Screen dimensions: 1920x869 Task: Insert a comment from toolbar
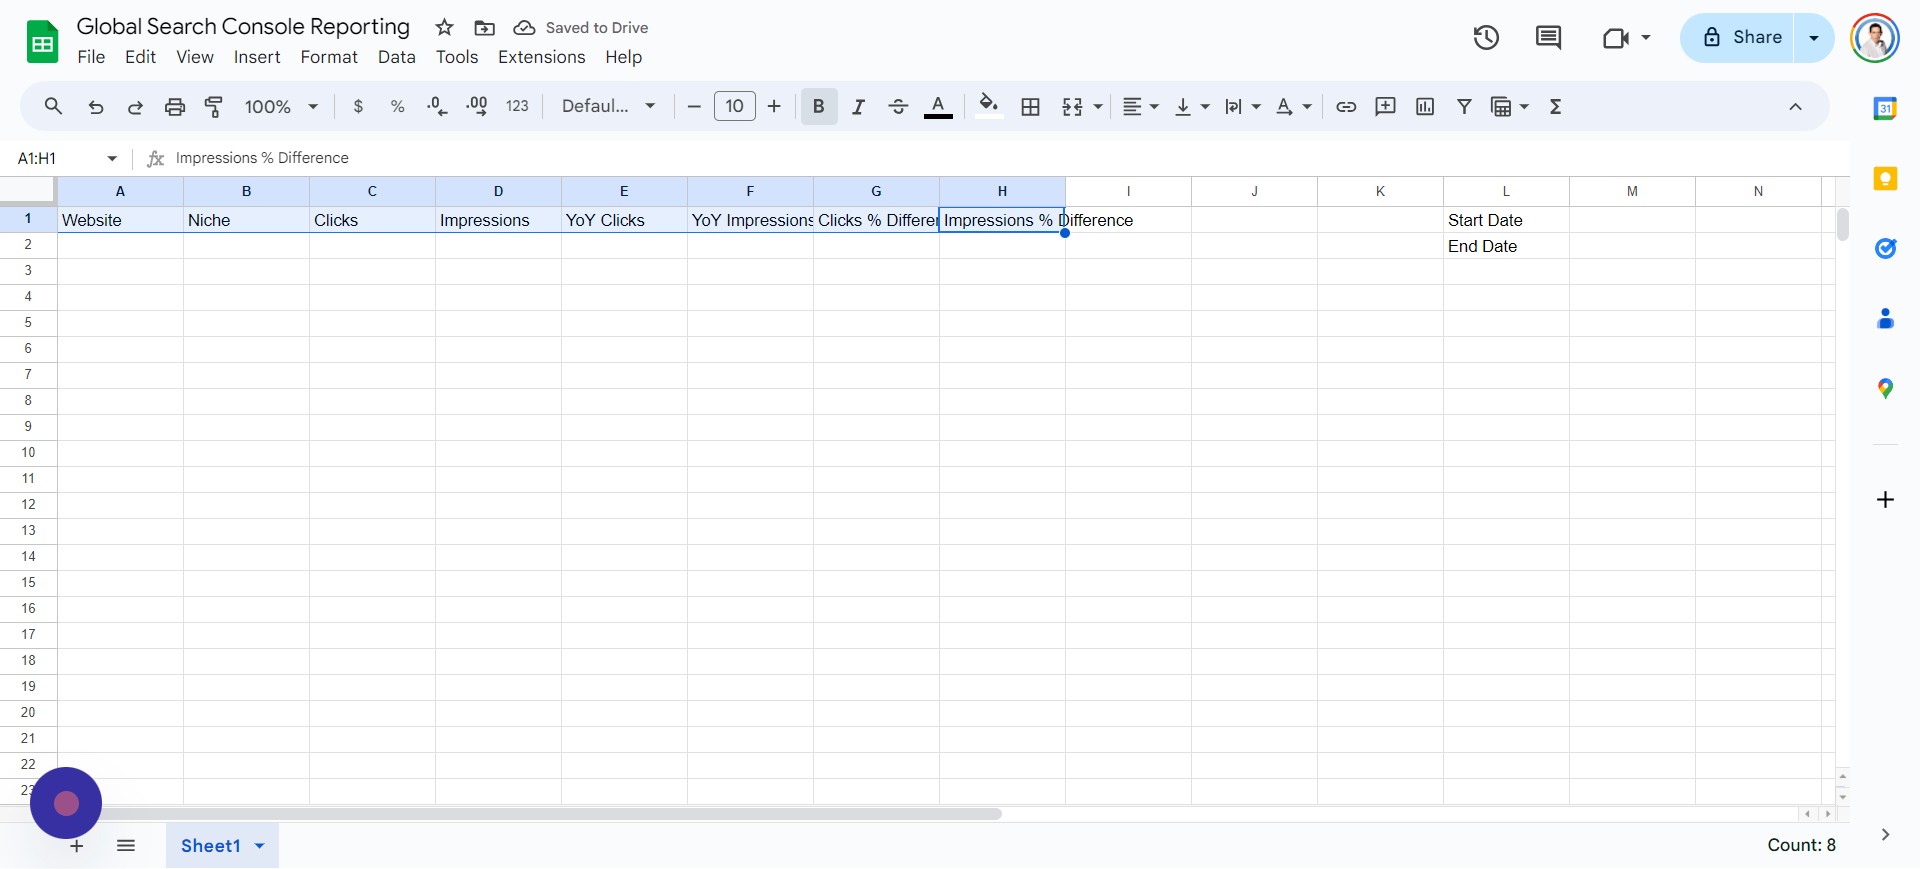coord(1385,106)
